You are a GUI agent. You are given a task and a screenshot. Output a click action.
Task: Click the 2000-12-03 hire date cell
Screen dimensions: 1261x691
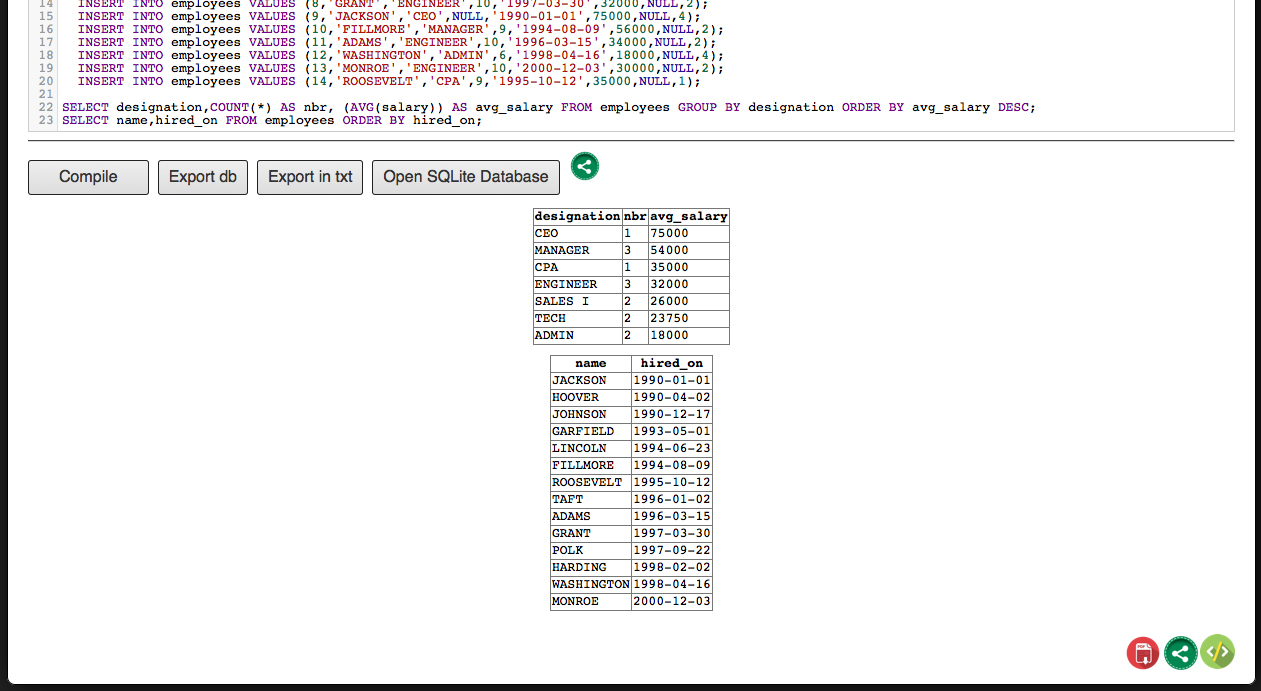click(671, 601)
